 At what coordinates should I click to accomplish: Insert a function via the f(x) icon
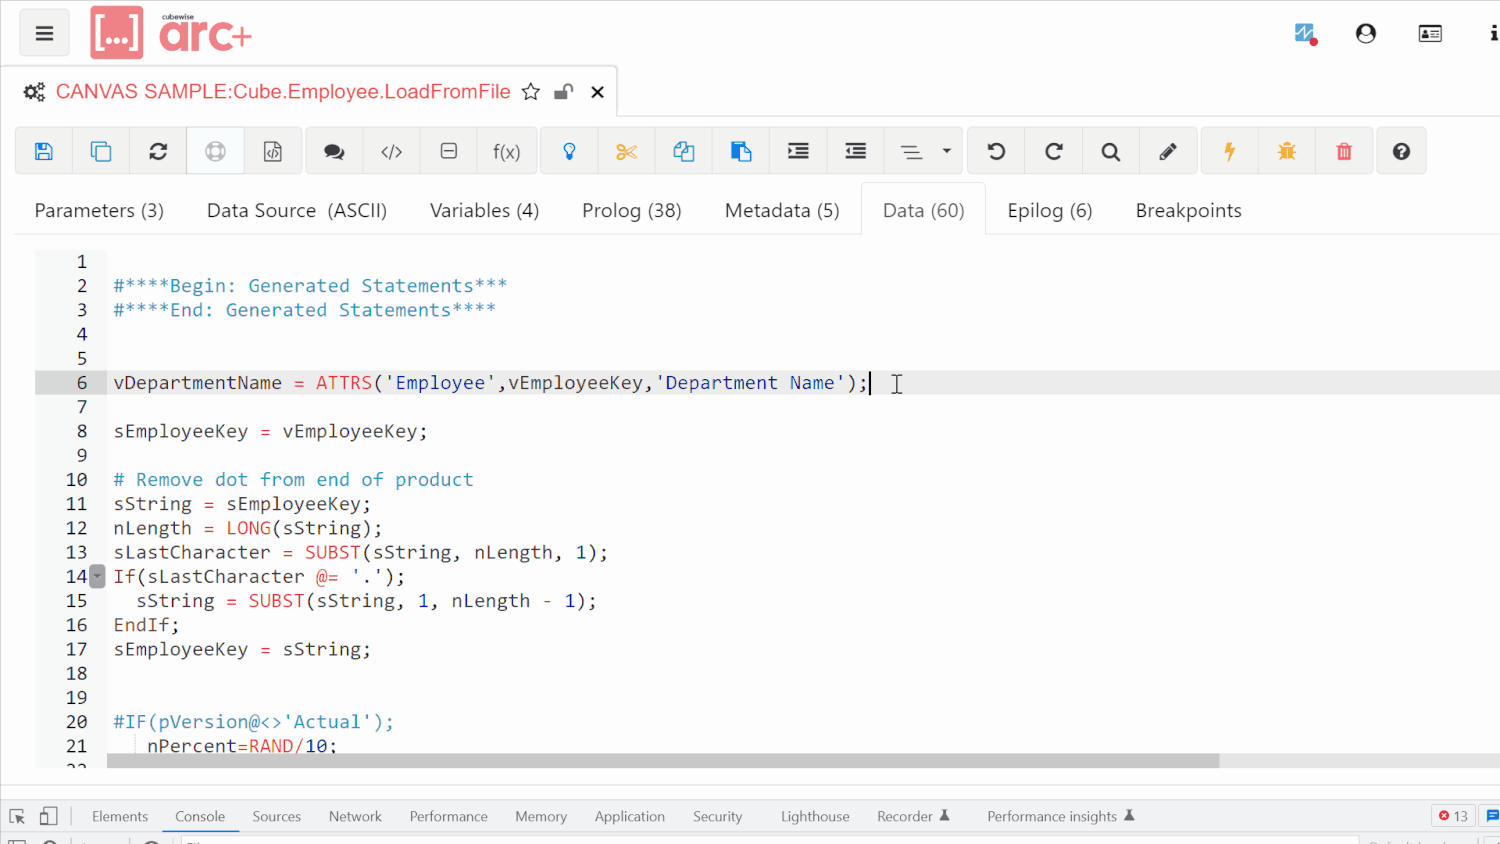tap(507, 150)
